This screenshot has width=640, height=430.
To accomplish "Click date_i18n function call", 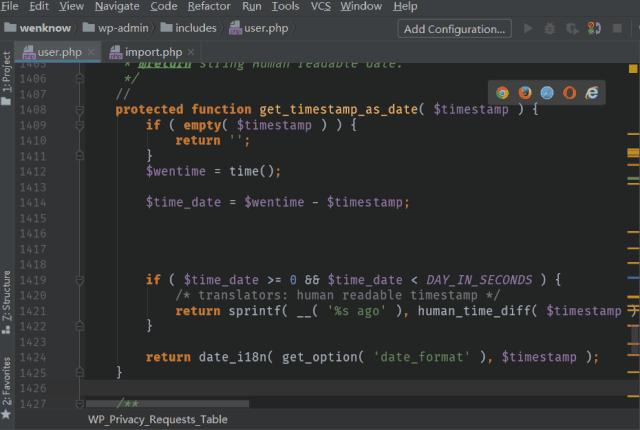I will point(233,357).
